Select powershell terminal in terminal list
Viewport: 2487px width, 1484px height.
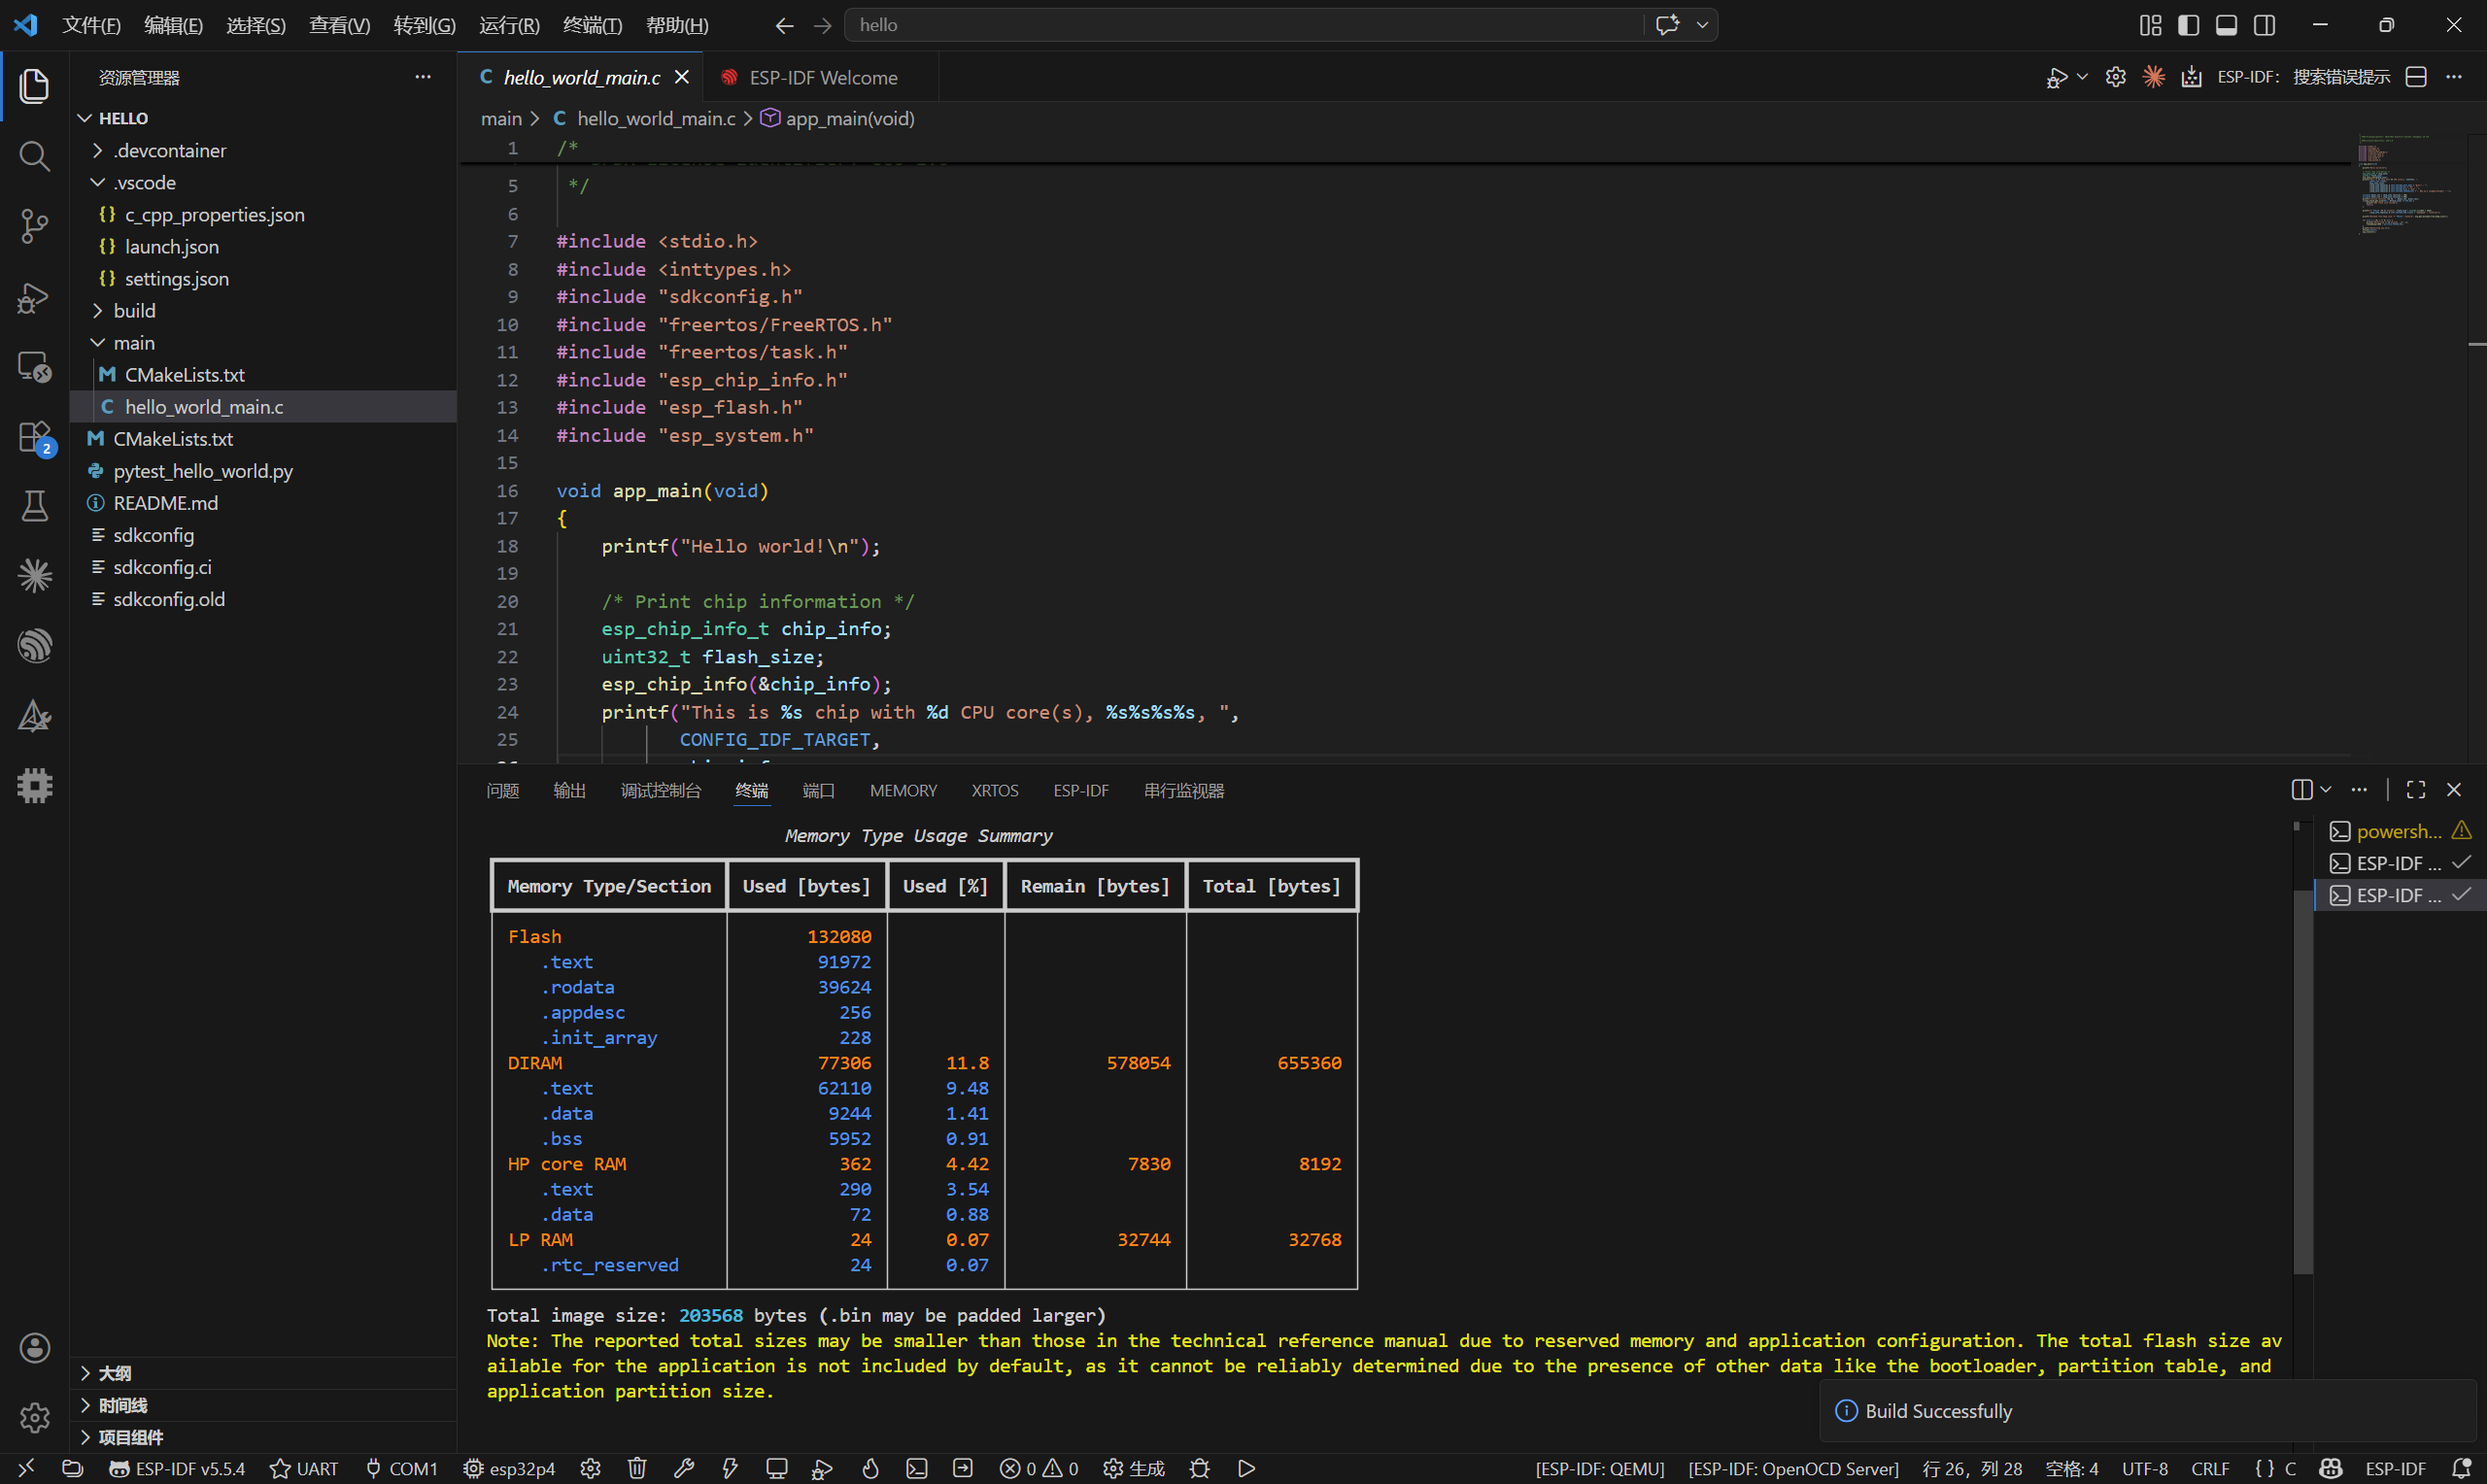pyautogui.click(x=2399, y=831)
